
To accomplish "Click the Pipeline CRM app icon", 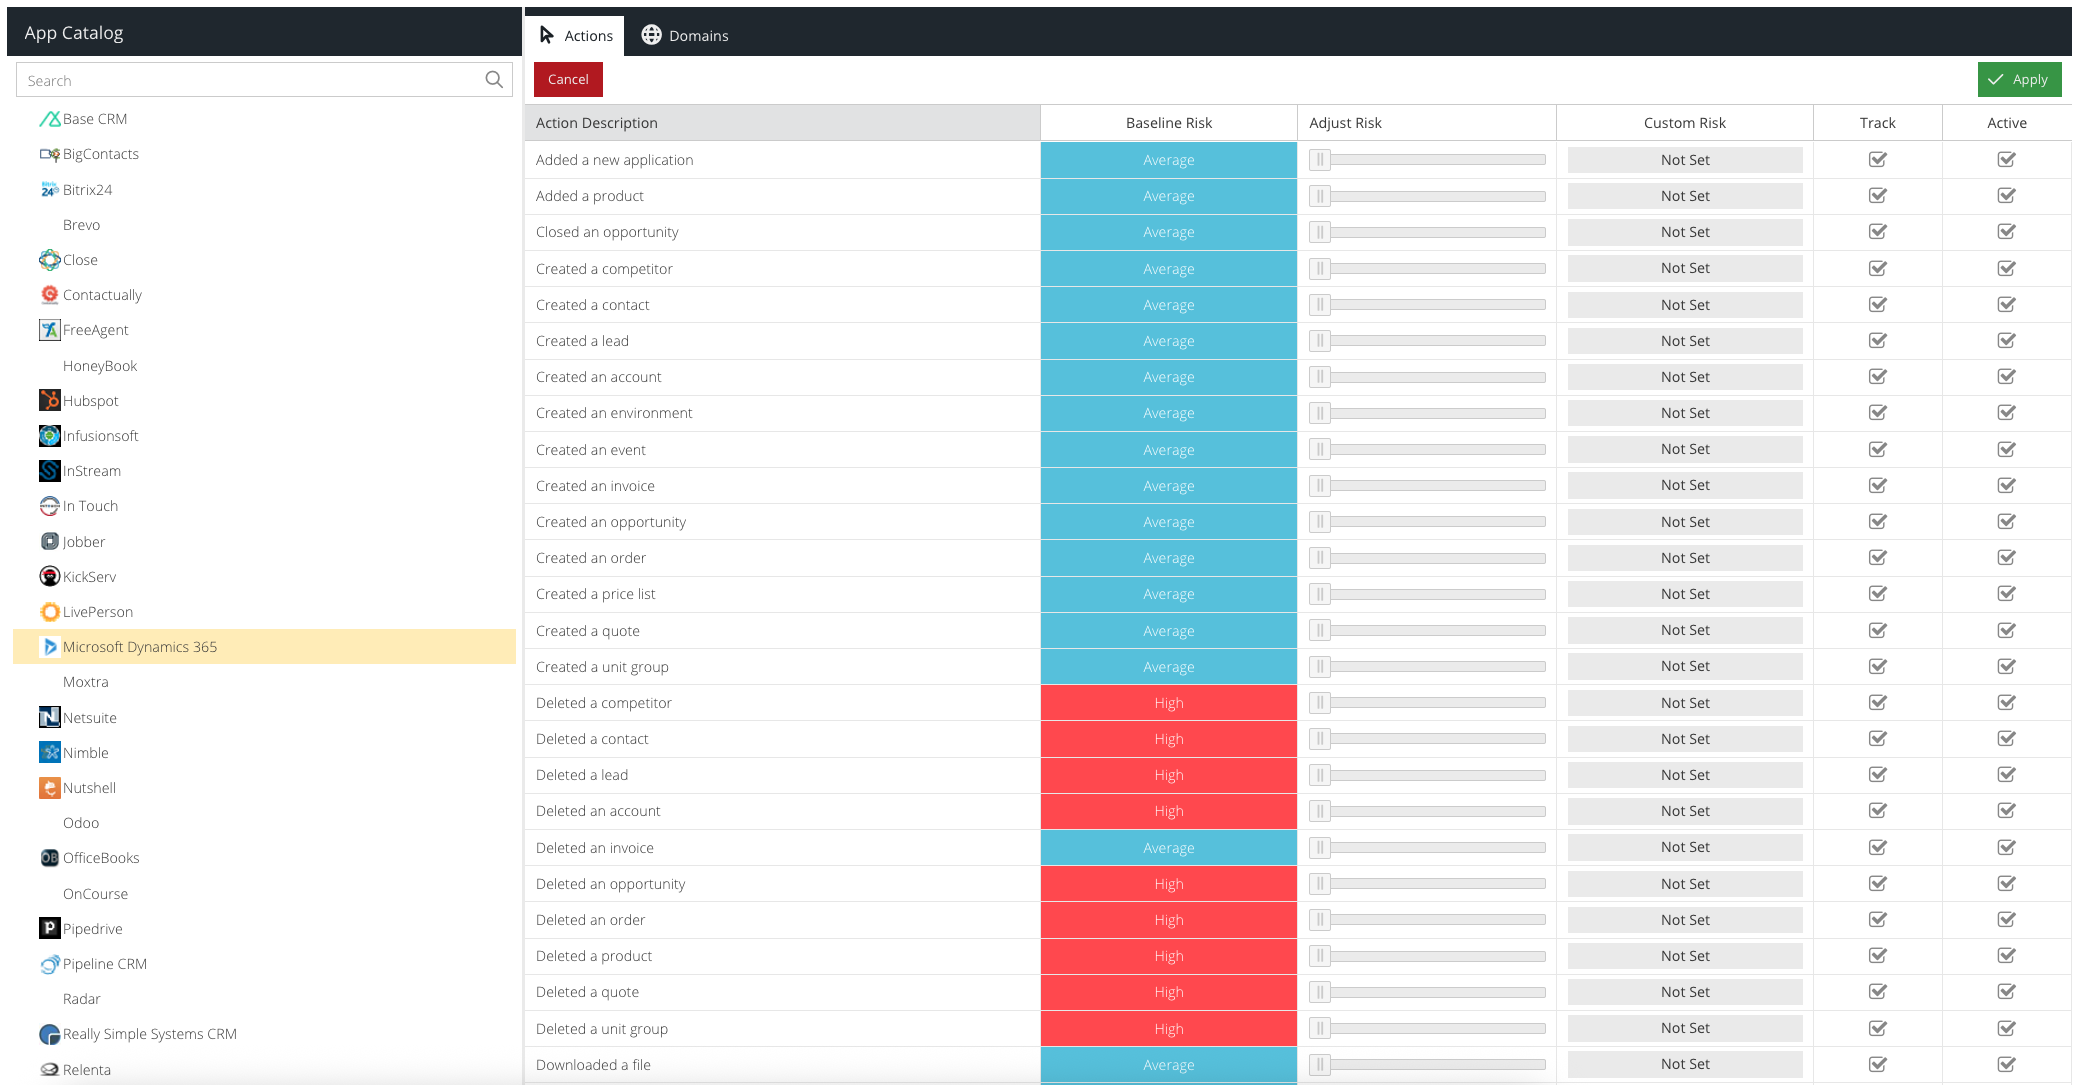I will [x=50, y=964].
